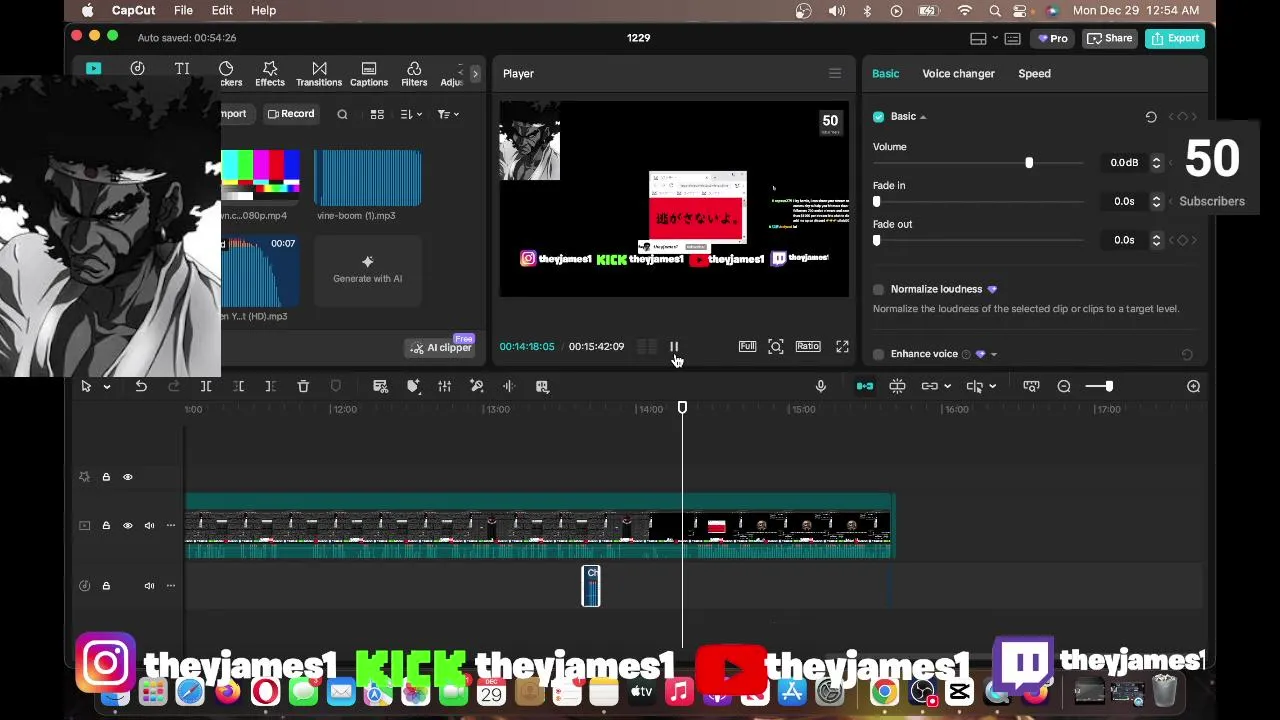The image size is (1280, 720).
Task: Open the audio adjustments mixer icon
Action: pyautogui.click(x=445, y=386)
